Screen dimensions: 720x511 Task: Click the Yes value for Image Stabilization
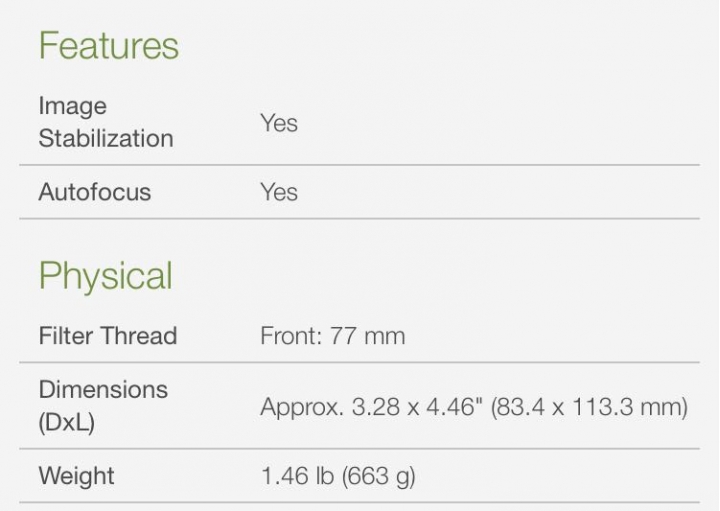click(279, 123)
